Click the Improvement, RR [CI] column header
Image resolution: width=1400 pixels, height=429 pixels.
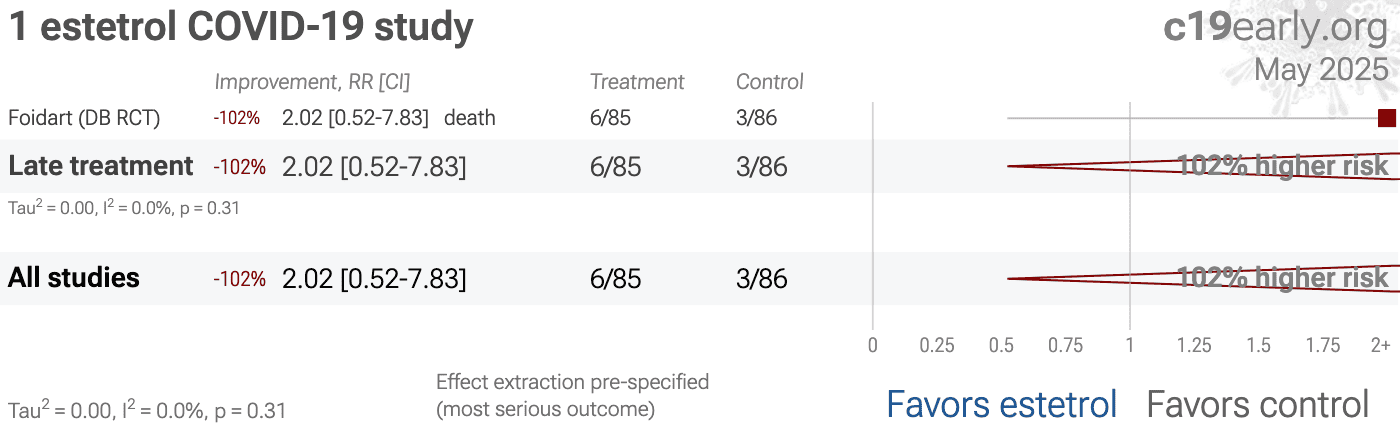(312, 82)
